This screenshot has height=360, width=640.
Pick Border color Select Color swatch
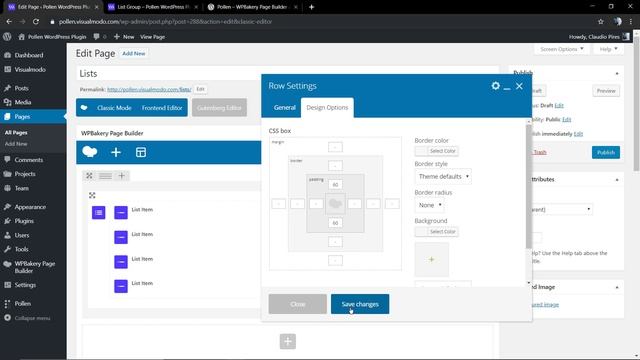pyautogui.click(x=437, y=151)
